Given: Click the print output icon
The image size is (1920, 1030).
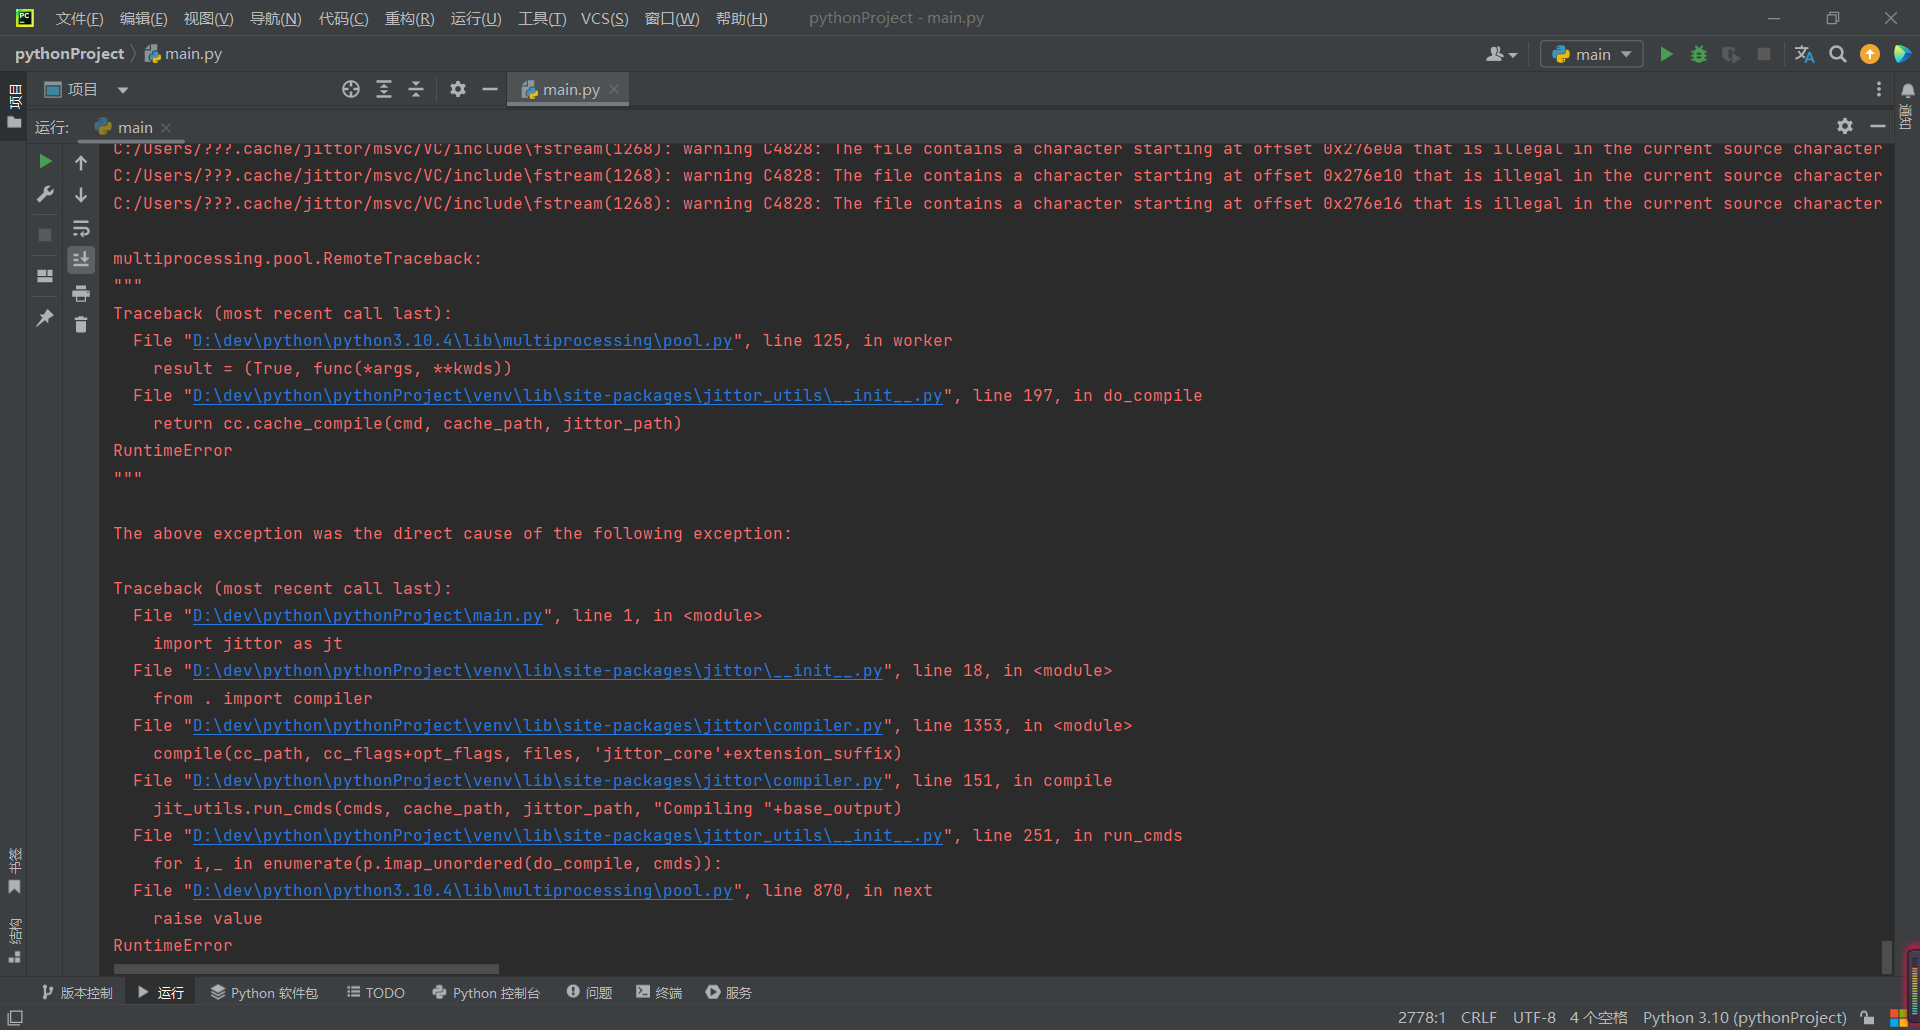Looking at the screenshot, I should click(81, 293).
